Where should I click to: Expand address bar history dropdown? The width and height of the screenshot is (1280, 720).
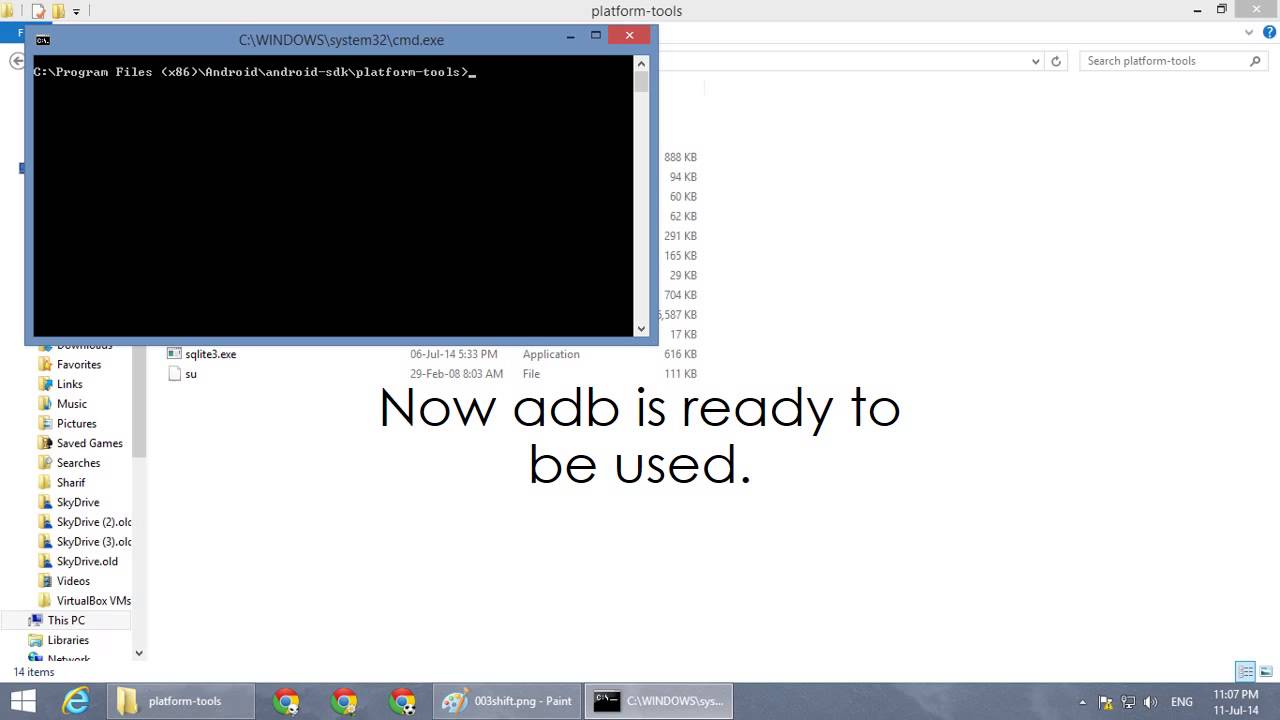pyautogui.click(x=1036, y=61)
